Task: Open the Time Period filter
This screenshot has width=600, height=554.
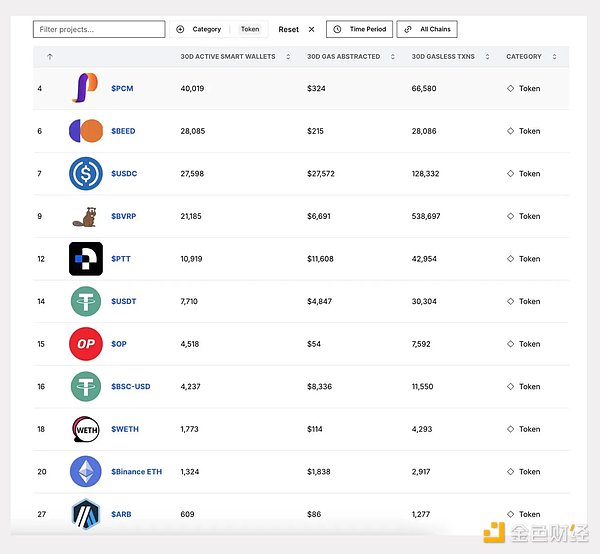Action: coord(359,30)
